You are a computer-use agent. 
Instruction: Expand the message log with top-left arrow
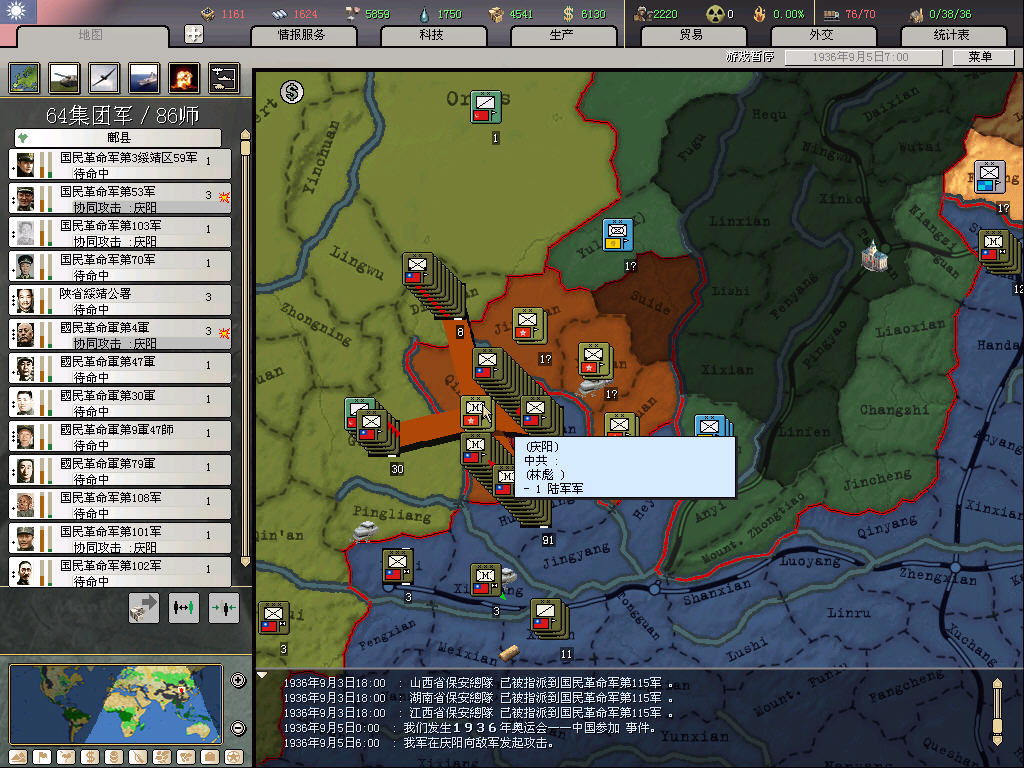[263, 675]
